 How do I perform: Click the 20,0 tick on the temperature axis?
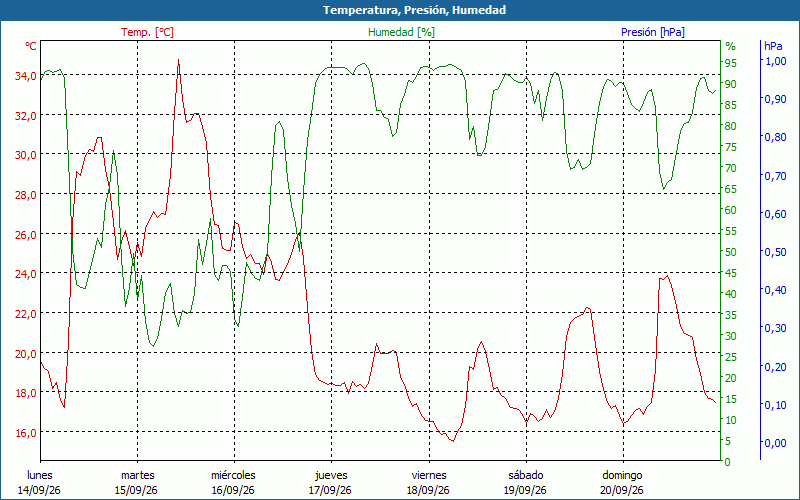click(x=26, y=354)
